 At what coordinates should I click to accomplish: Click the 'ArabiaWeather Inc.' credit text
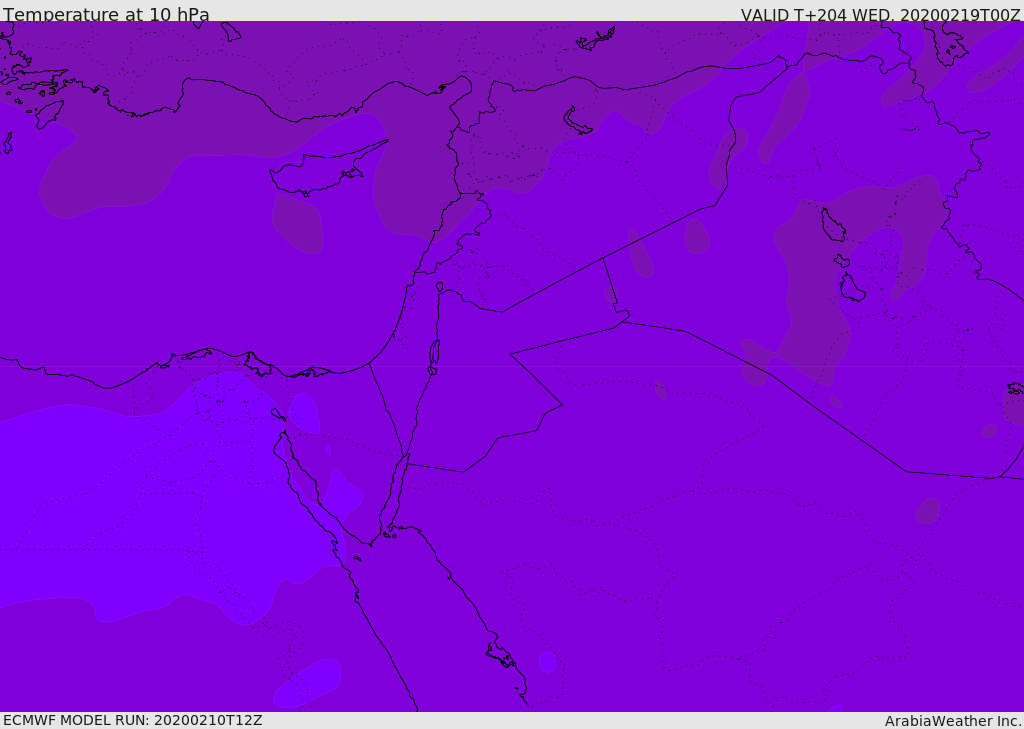(953, 720)
